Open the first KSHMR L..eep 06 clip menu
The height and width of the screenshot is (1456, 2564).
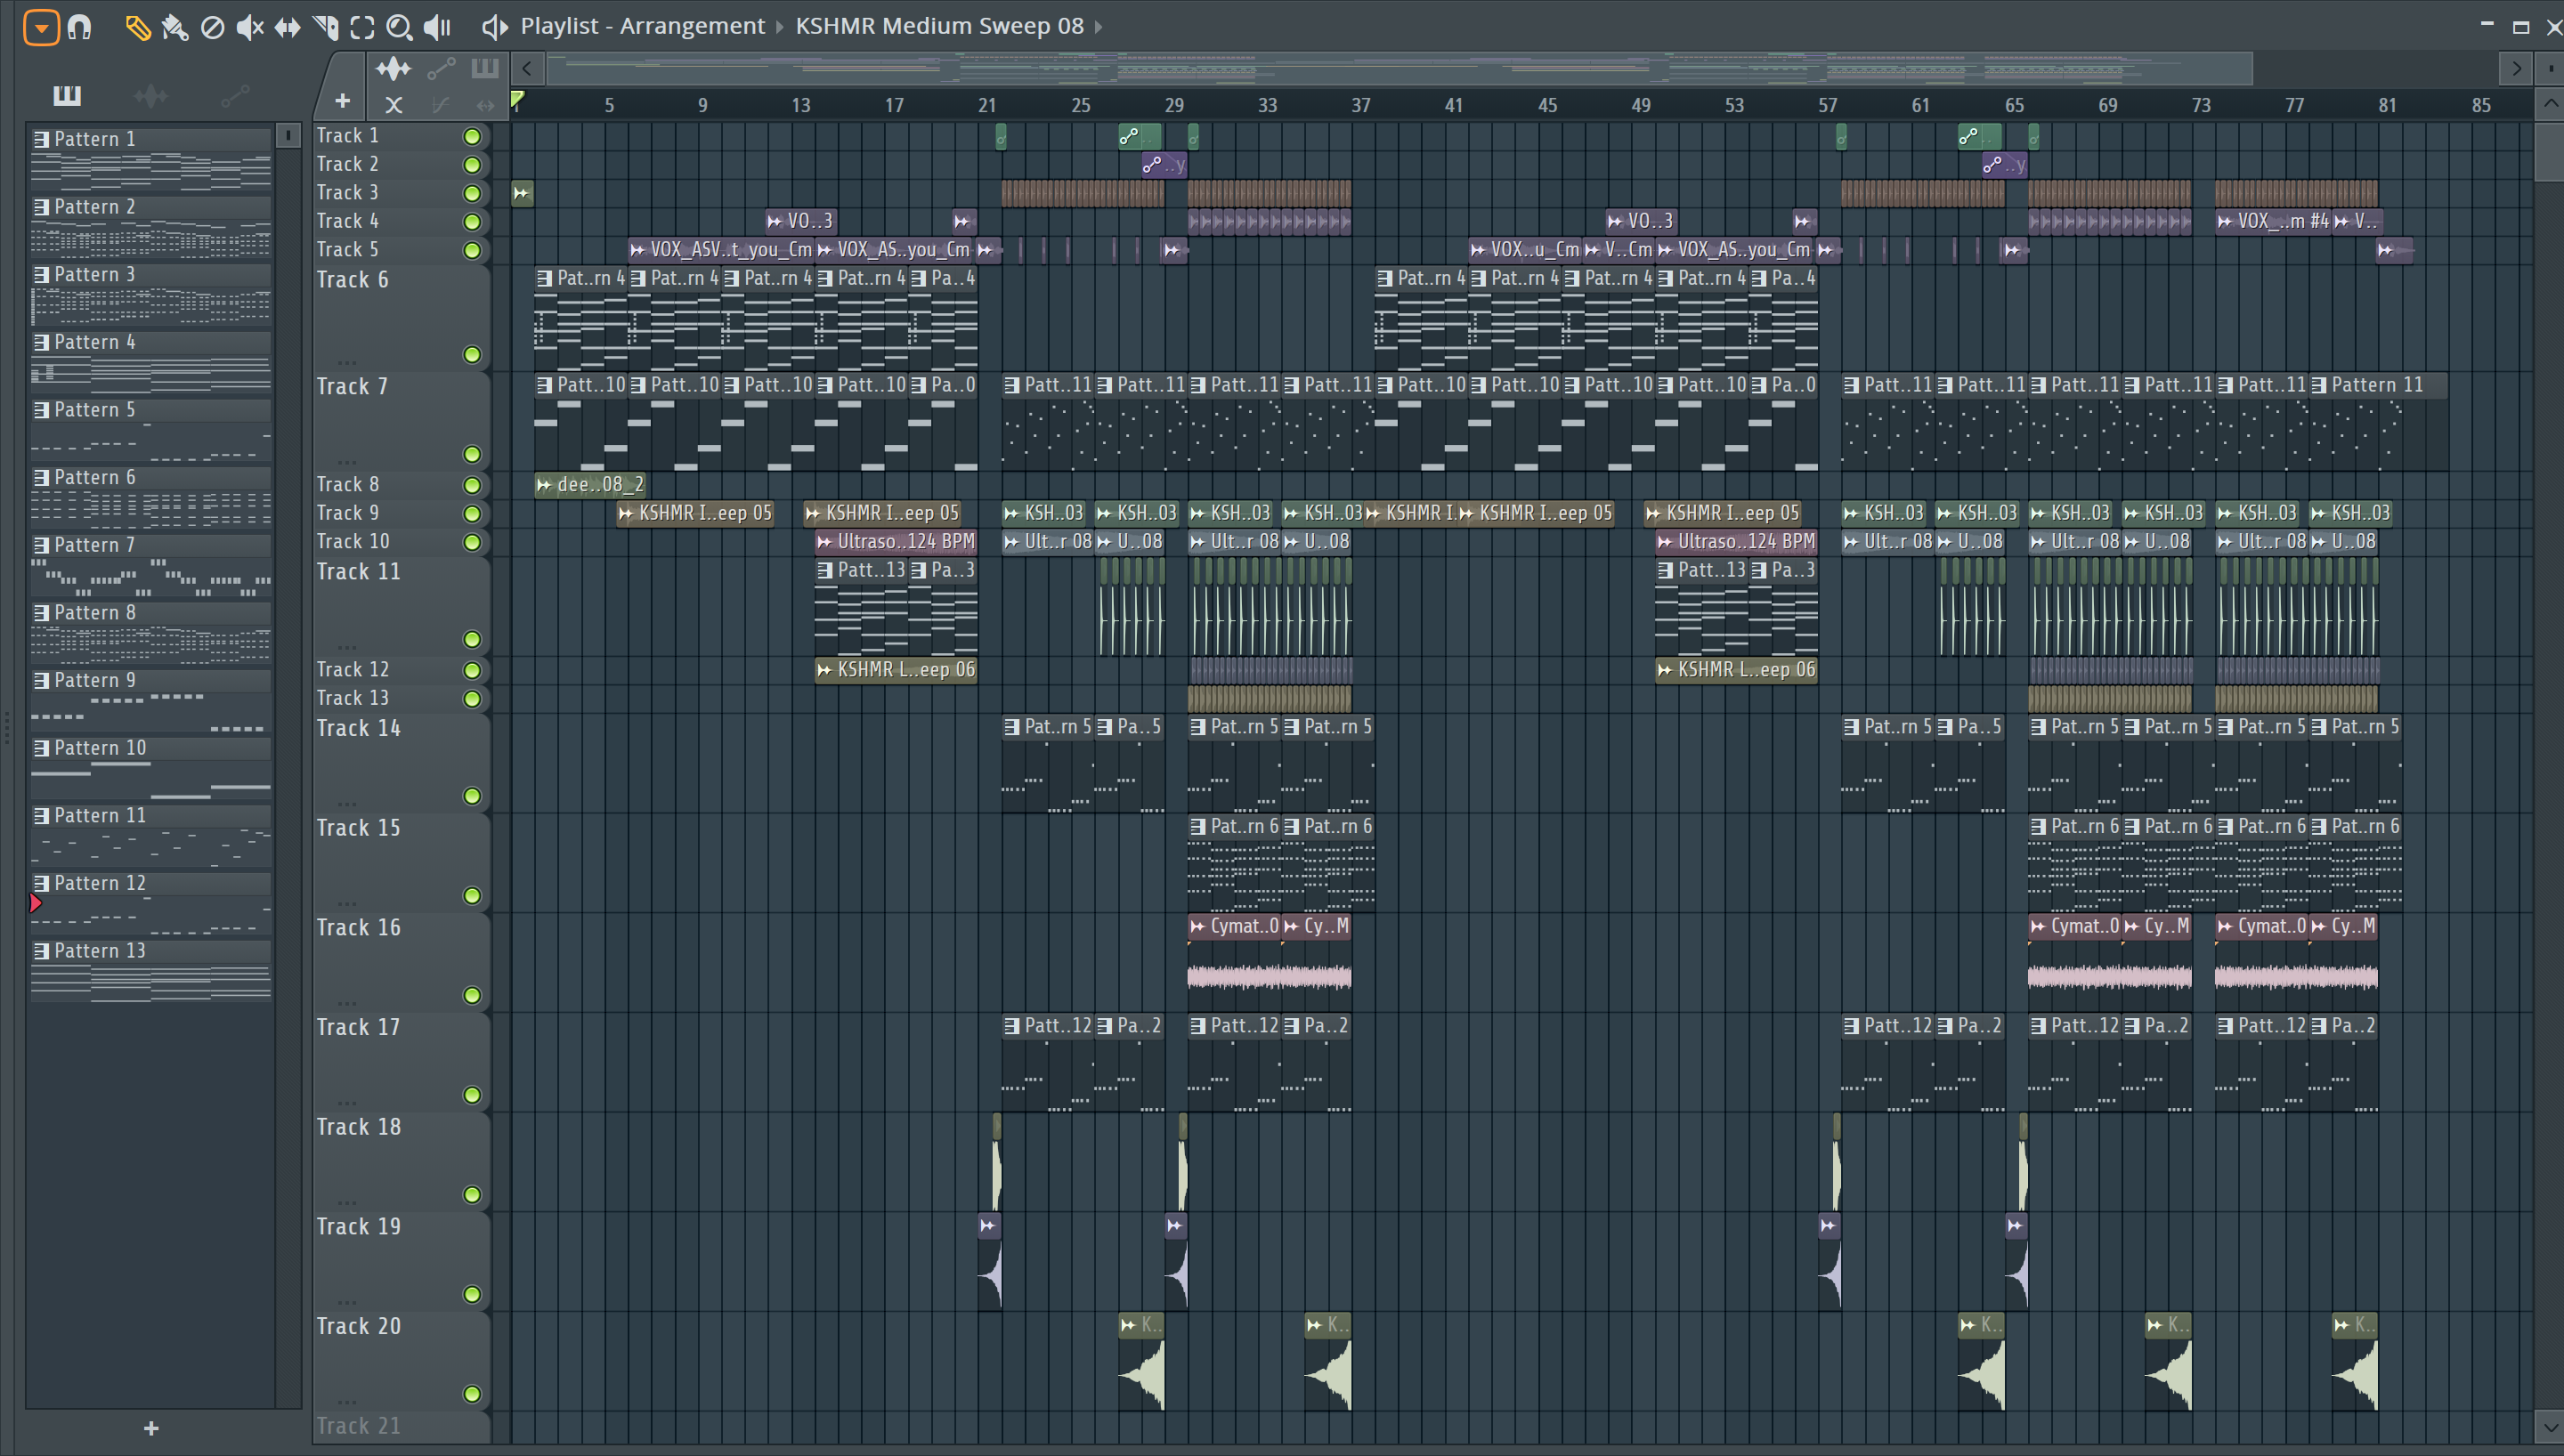(x=825, y=670)
